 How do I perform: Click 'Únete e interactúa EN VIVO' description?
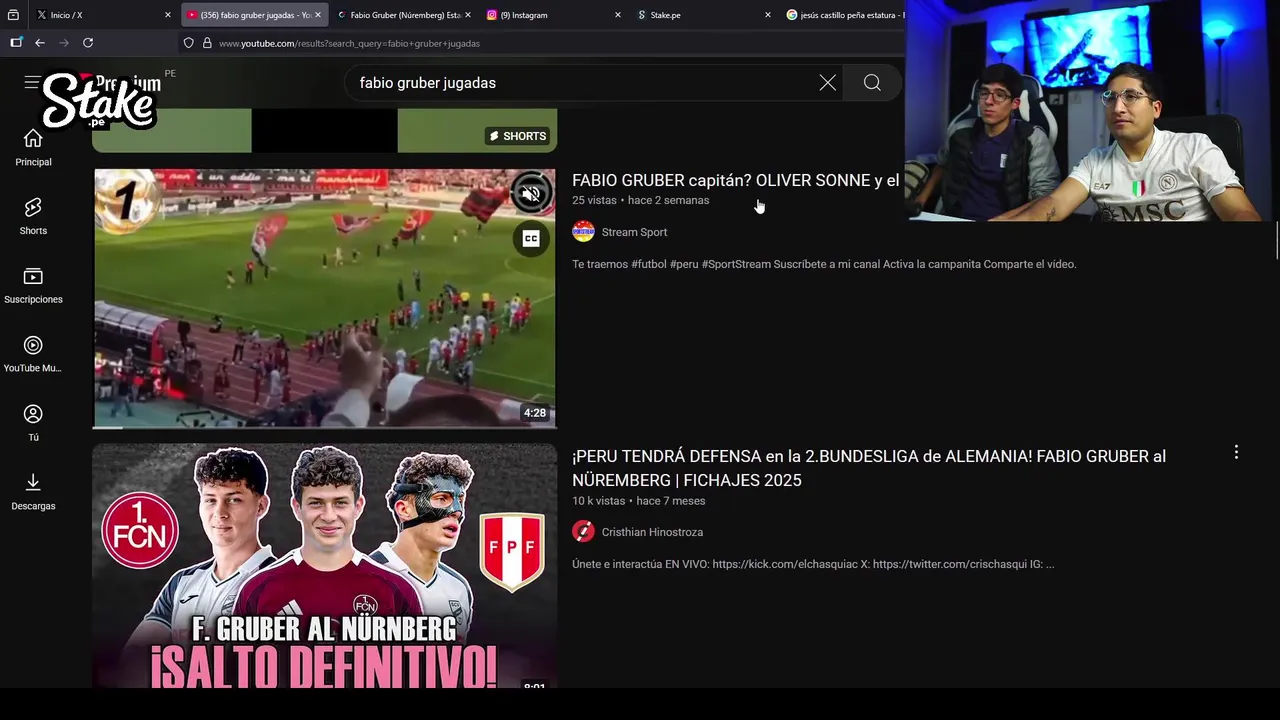813,564
